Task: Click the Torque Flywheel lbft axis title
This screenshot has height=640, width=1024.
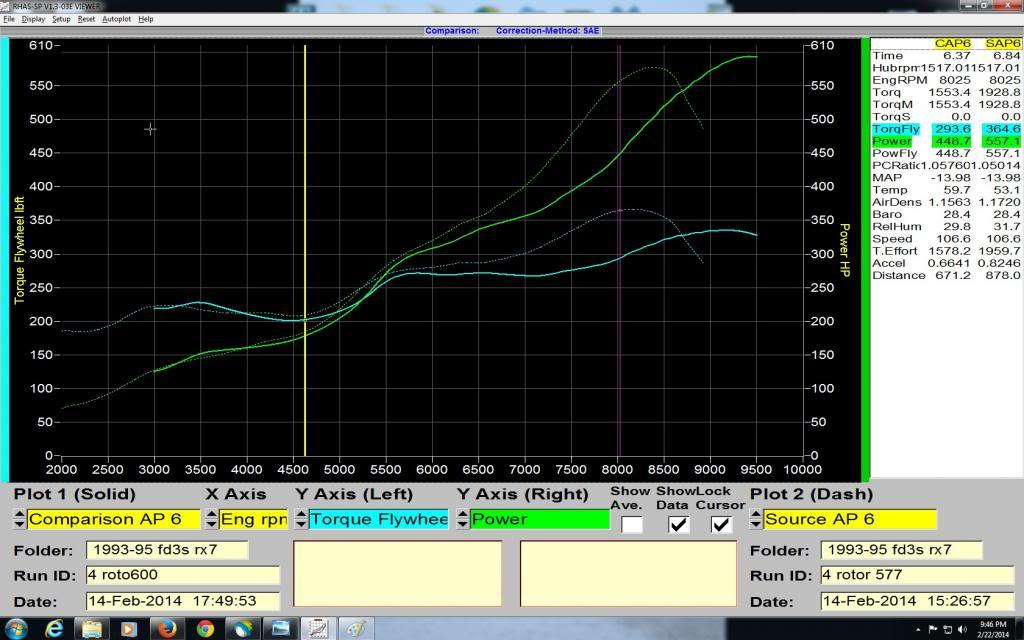Action: (19, 250)
